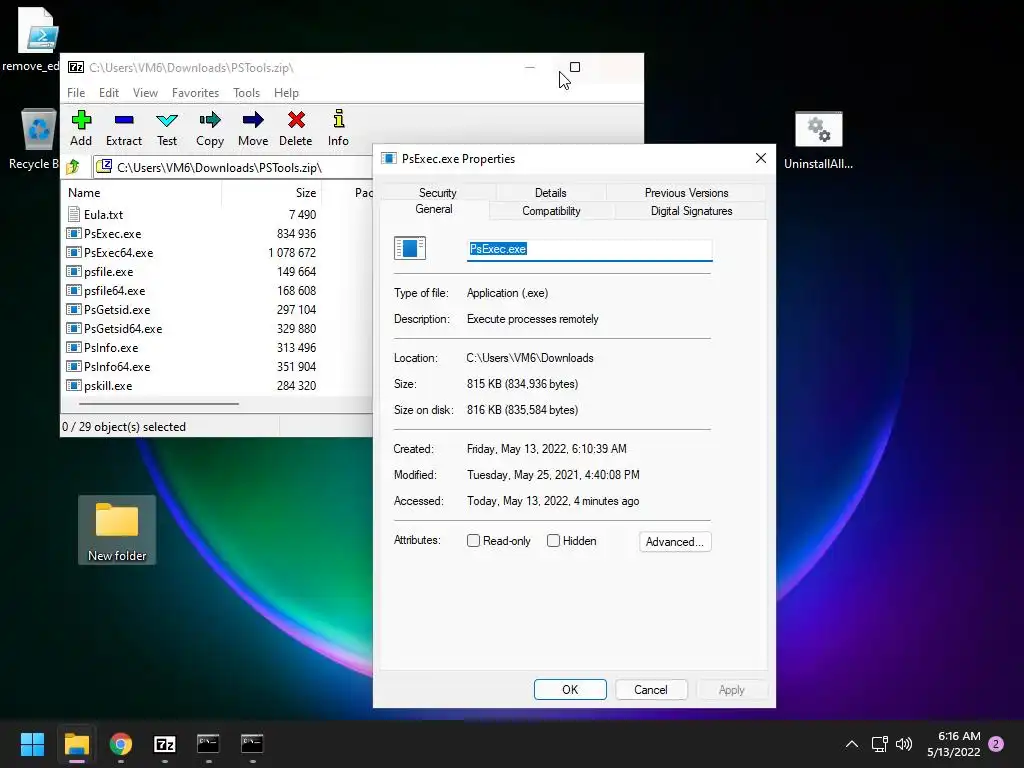Click the PsExec.exe file icon in 7-Zip
The width and height of the screenshot is (1024, 768).
(74, 233)
